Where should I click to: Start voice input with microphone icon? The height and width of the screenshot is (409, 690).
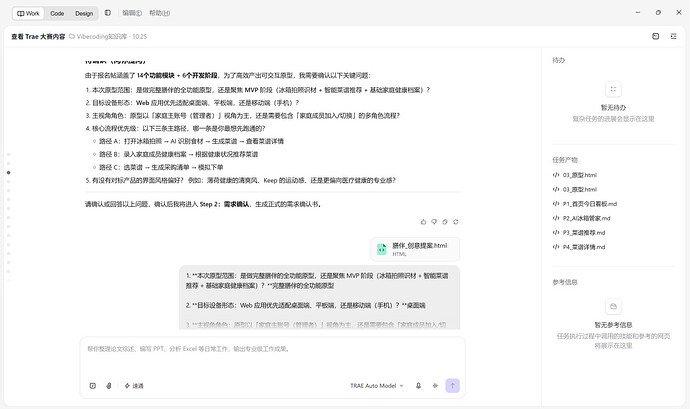418,386
